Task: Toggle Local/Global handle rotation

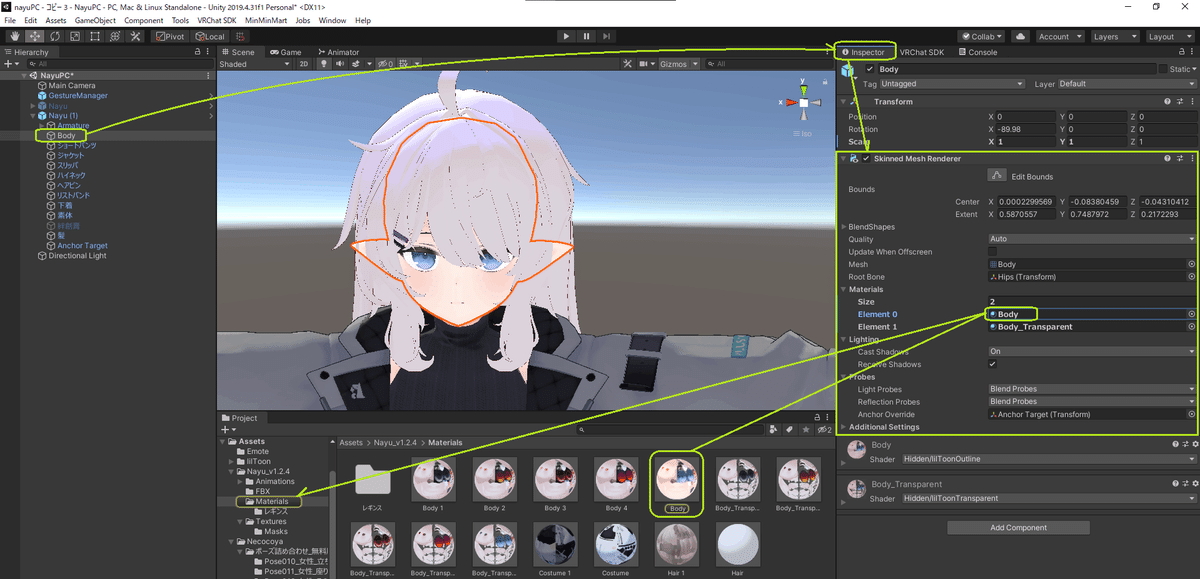Action: tap(211, 36)
